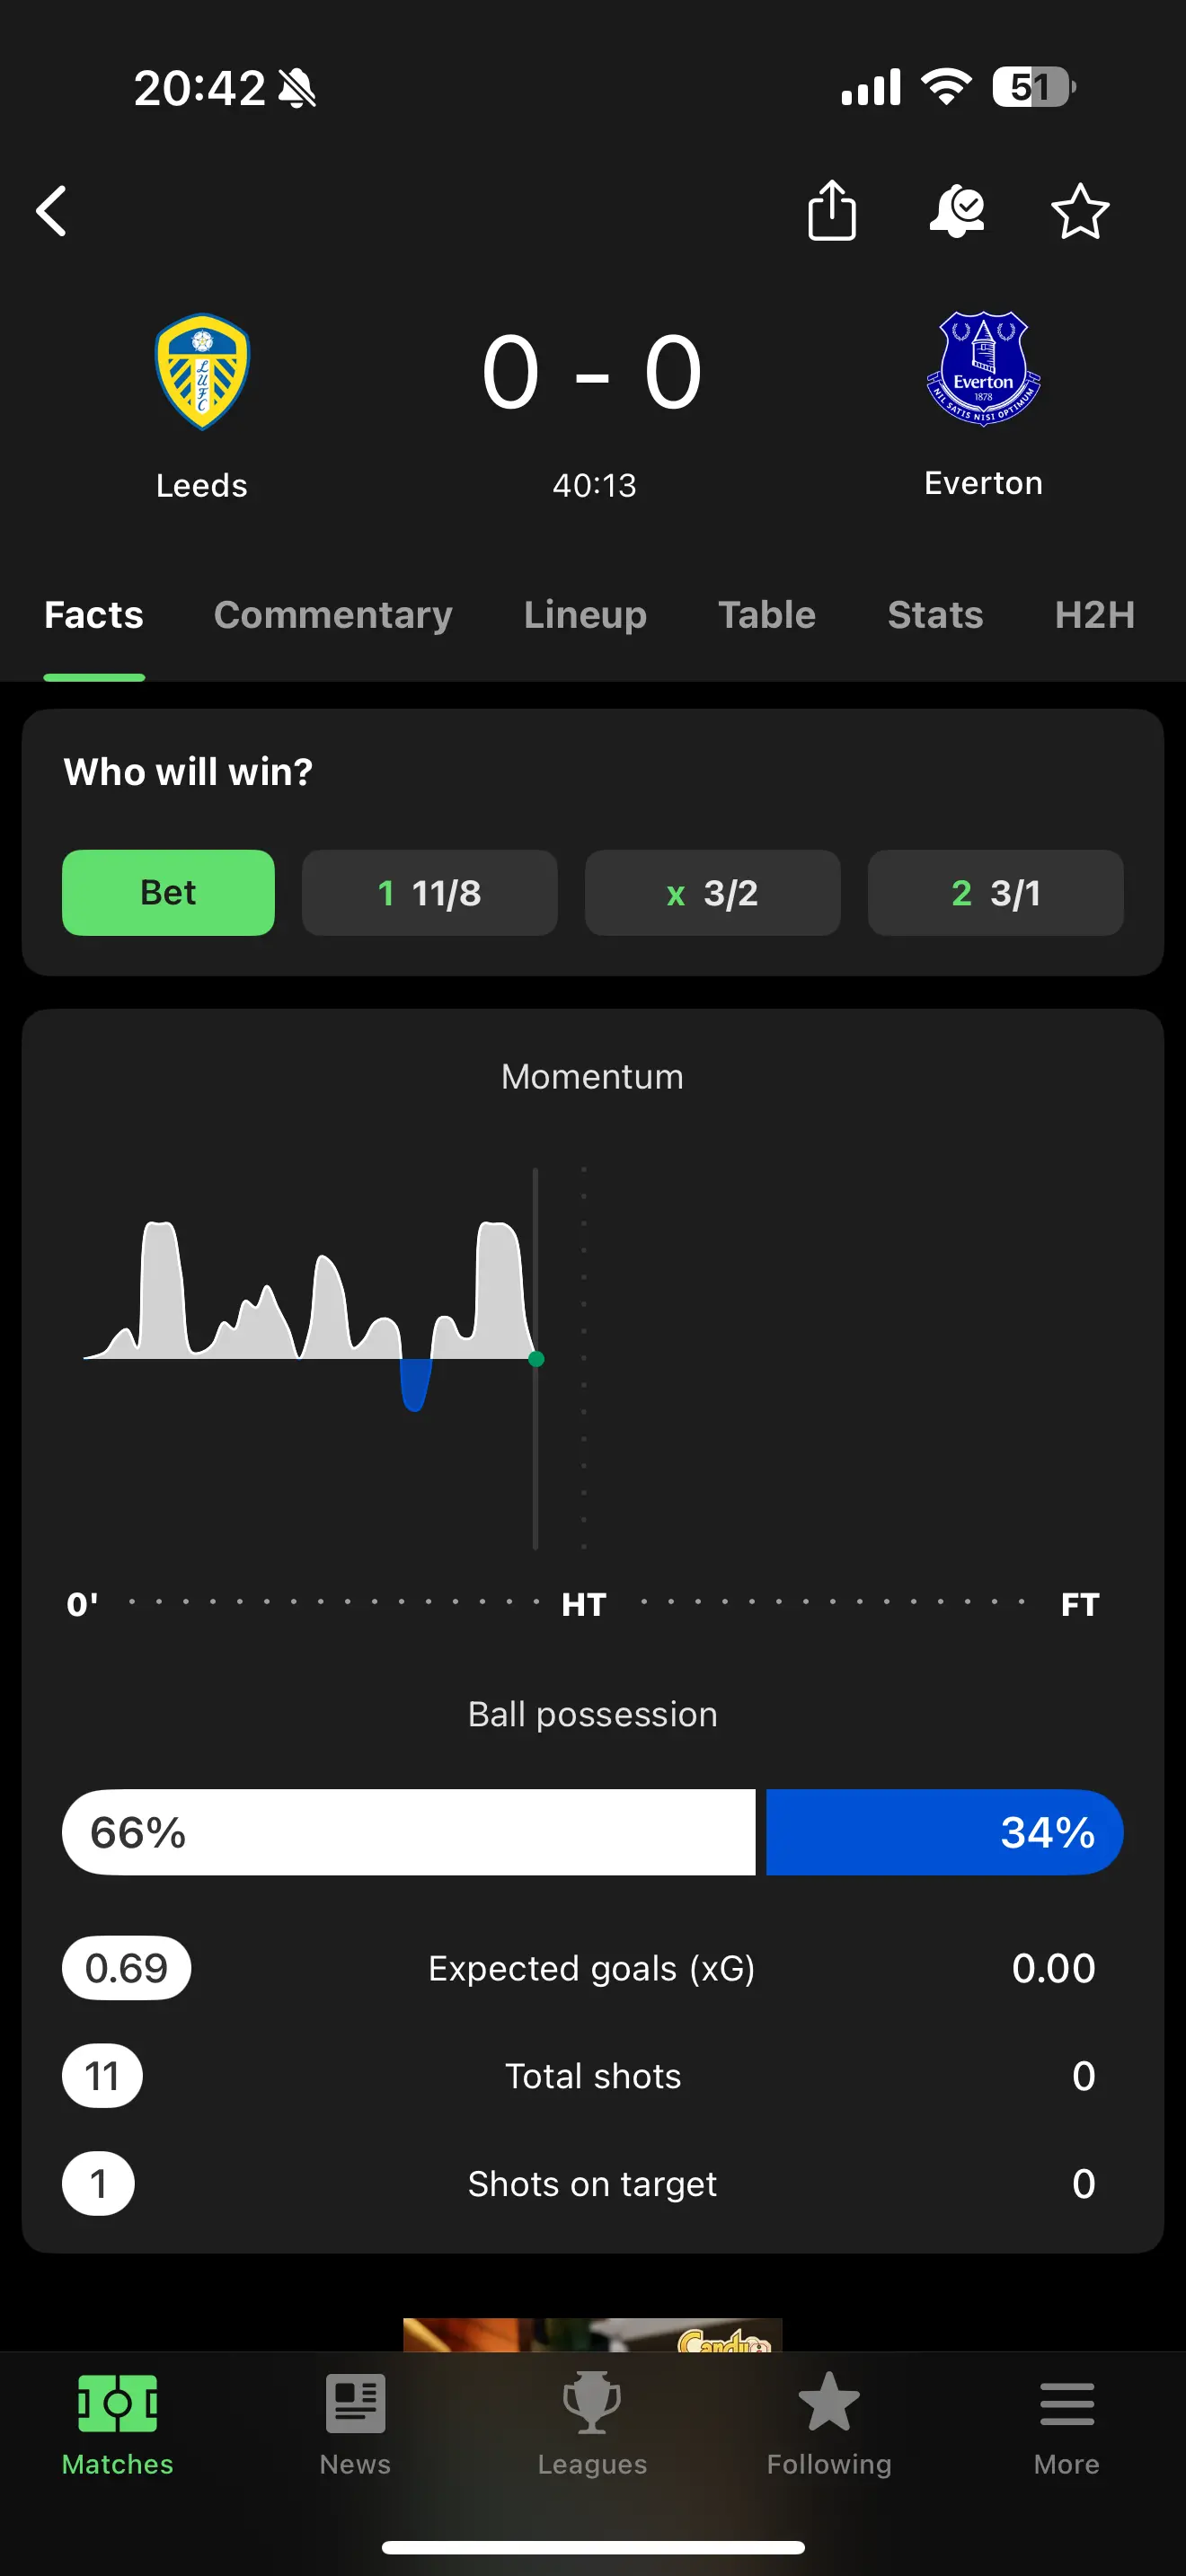The width and height of the screenshot is (1186, 2576).
Task: Tap the current-minute marker on Momentum graph
Action: click(x=536, y=1359)
